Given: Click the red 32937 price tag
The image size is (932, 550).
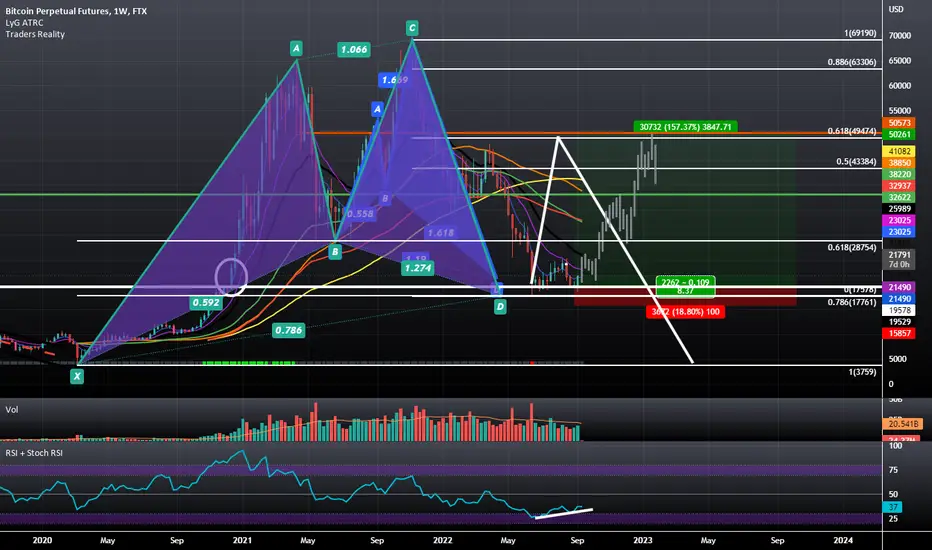Looking at the screenshot, I should [x=899, y=186].
